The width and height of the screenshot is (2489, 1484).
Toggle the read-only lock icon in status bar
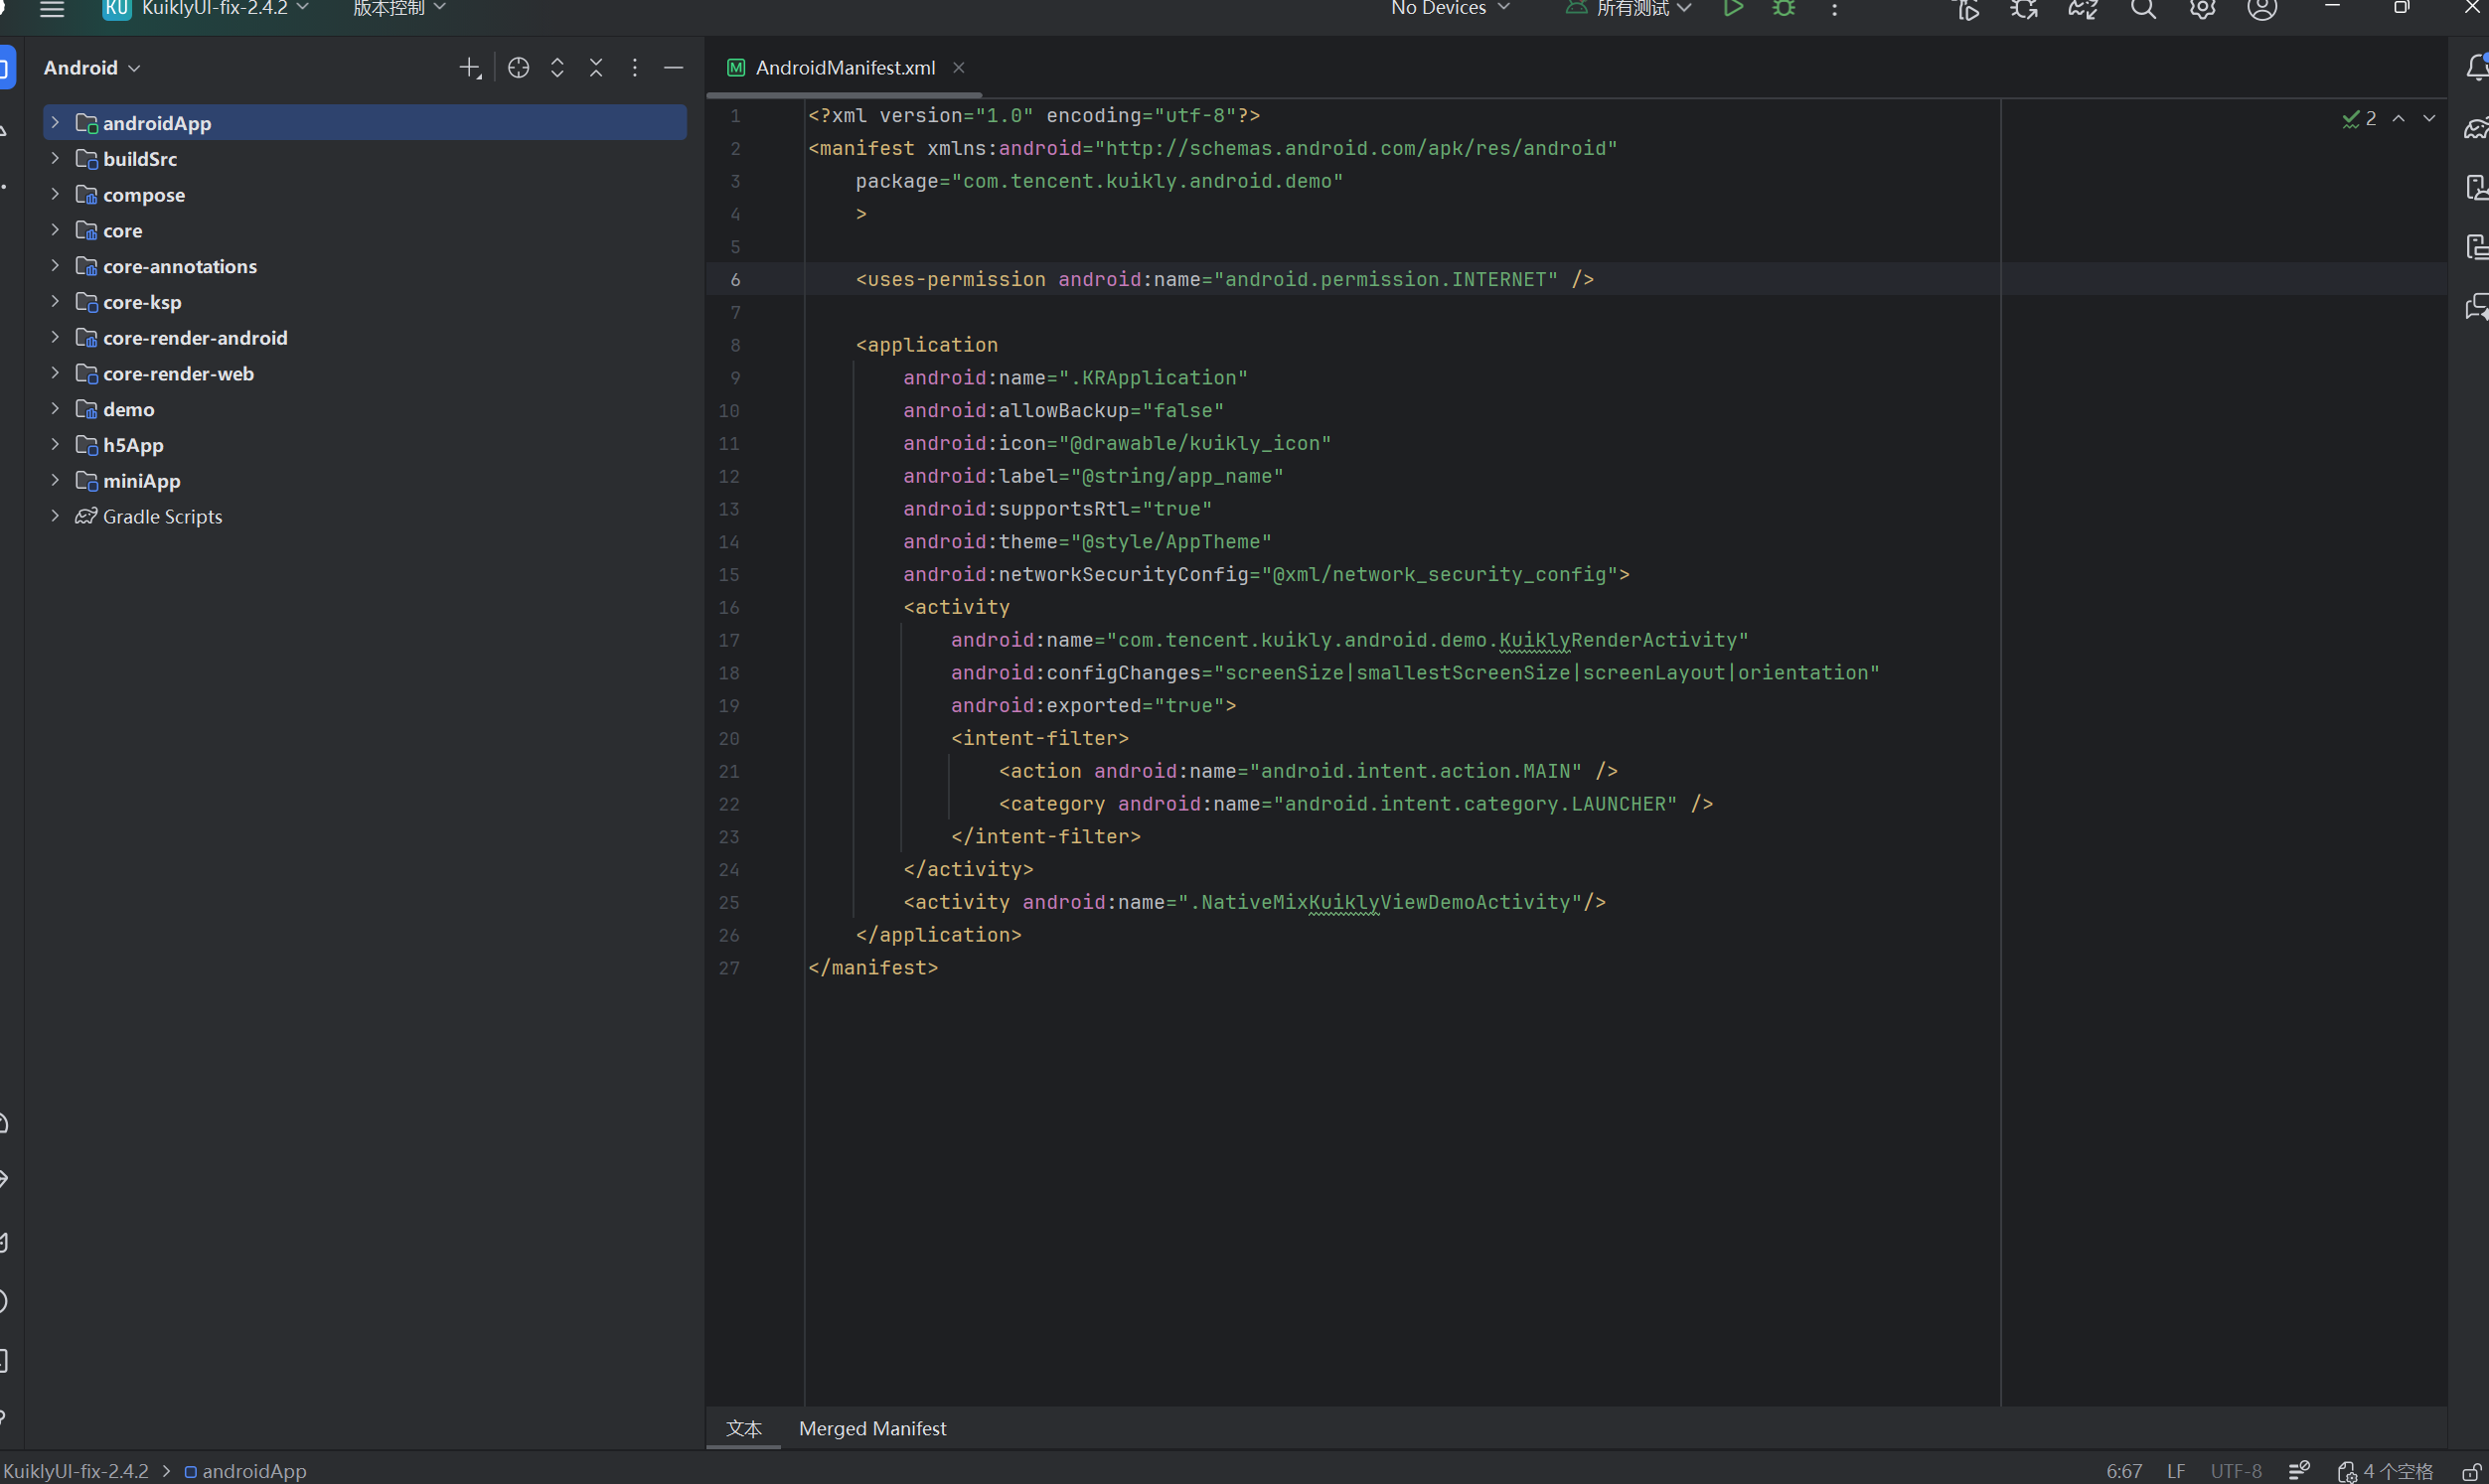2472,1471
